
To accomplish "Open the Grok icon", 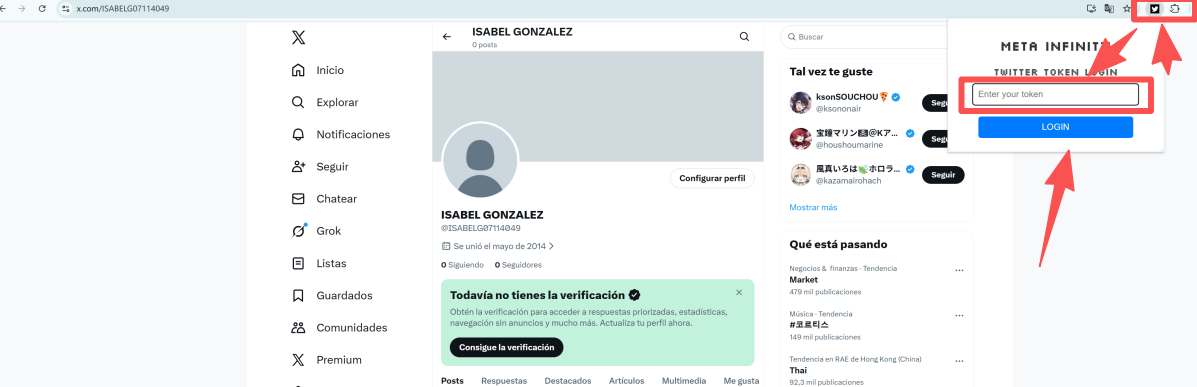I will click(298, 231).
